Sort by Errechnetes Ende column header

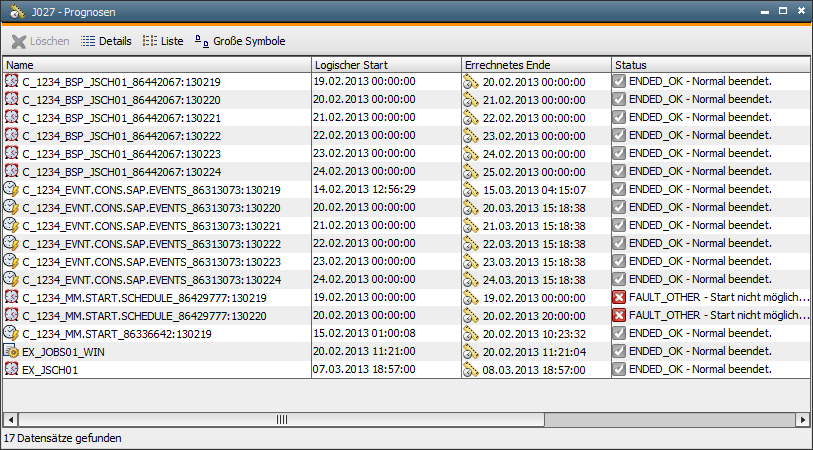tap(536, 65)
